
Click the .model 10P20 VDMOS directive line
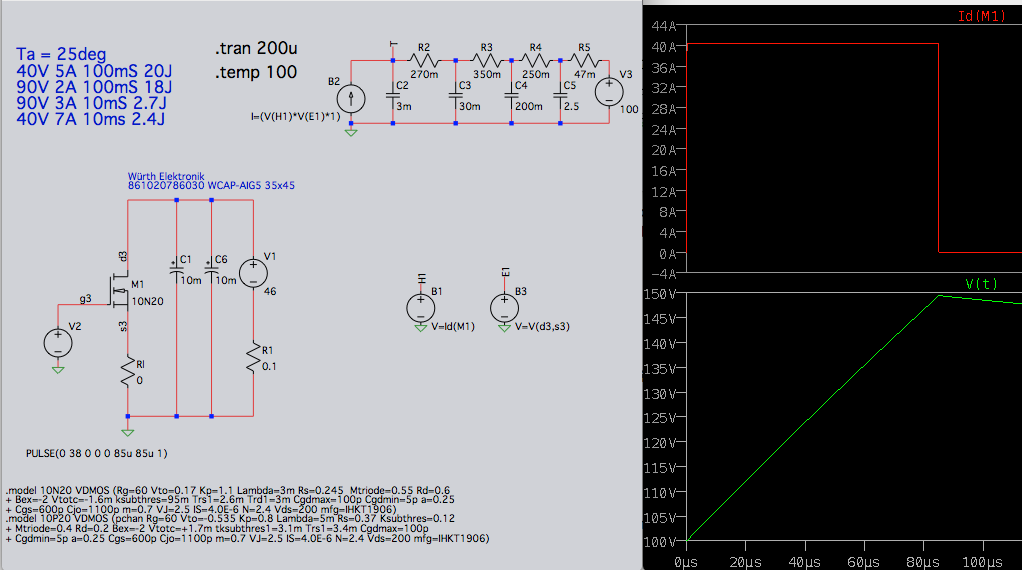pyautogui.click(x=231, y=519)
